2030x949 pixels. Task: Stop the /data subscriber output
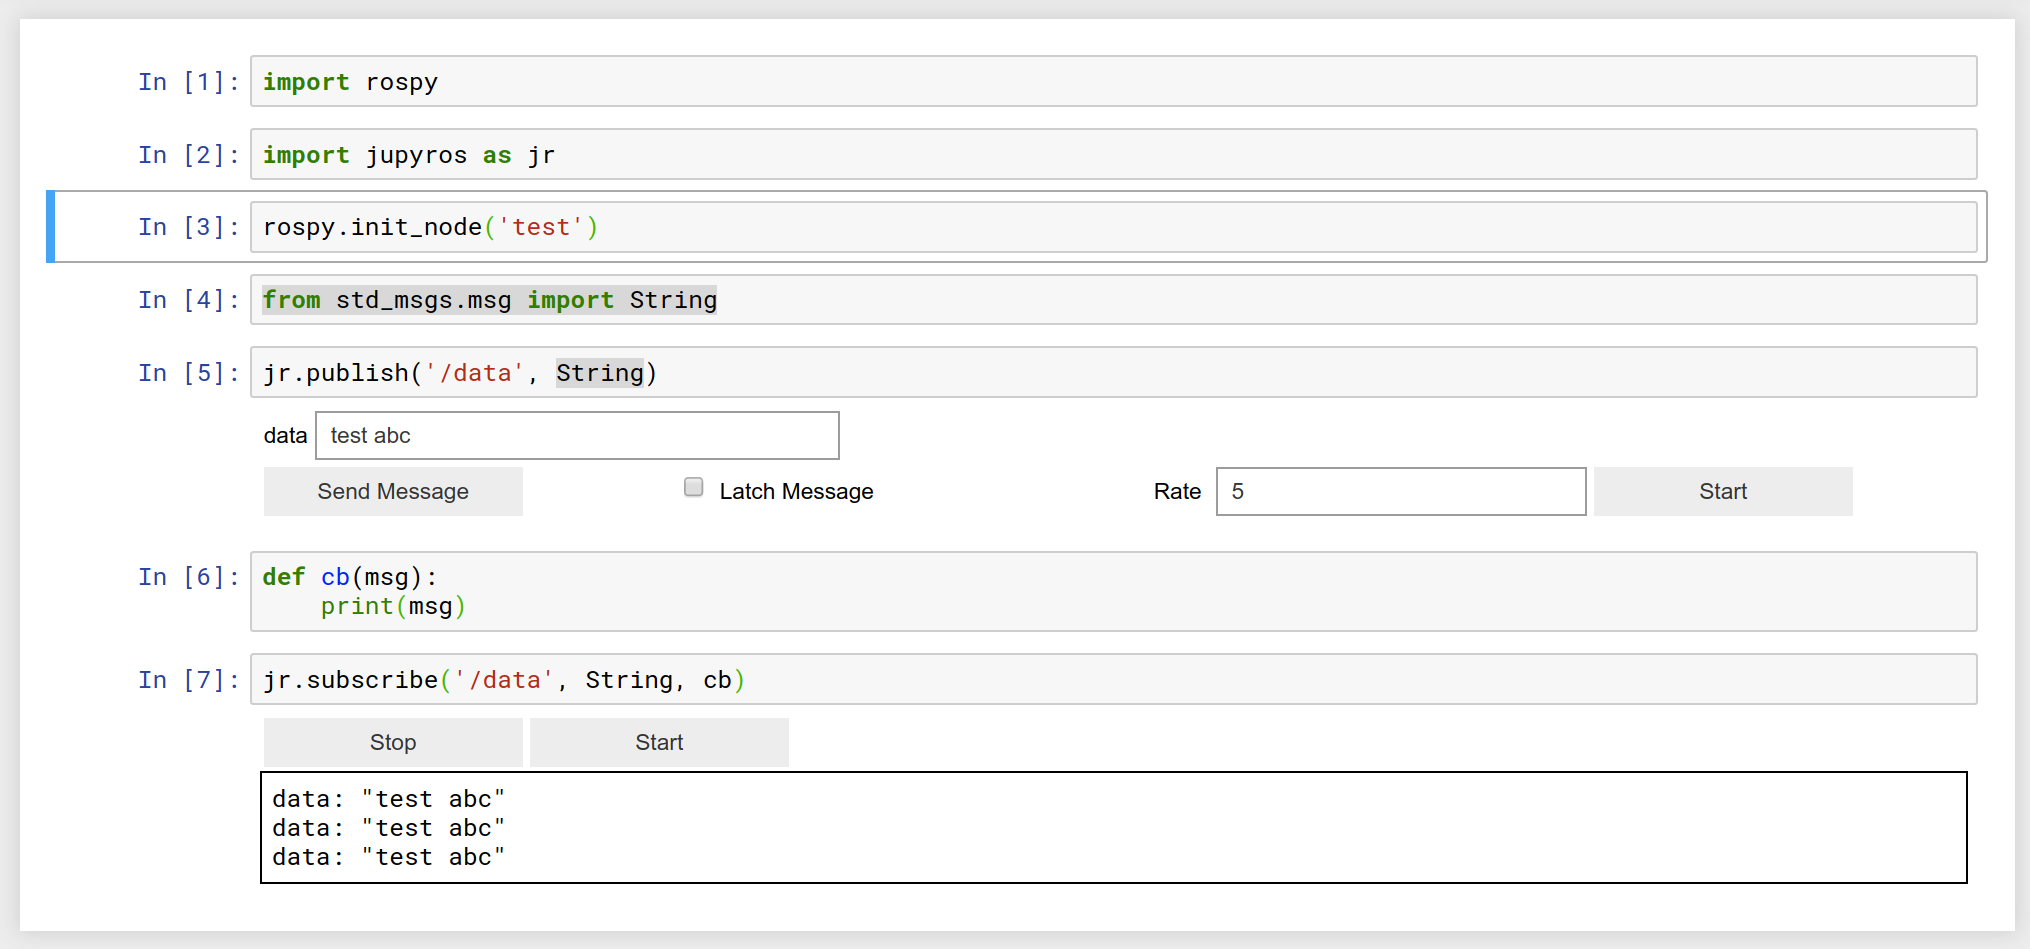pos(393,742)
